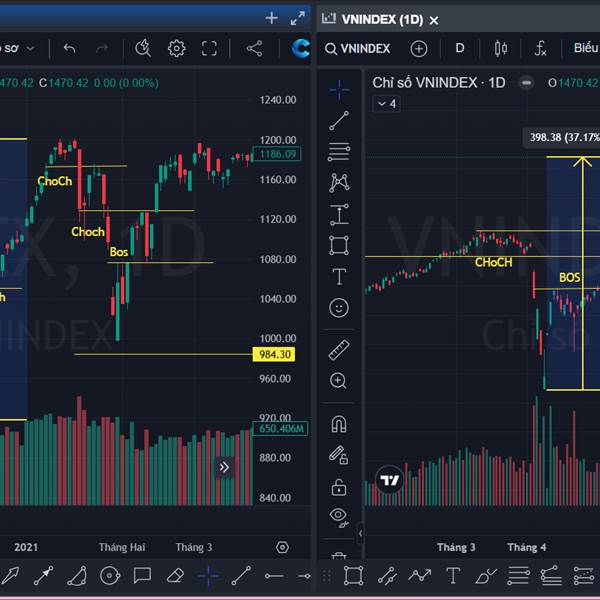Select the horizontal ray tool at bottom
The height and width of the screenshot is (600, 600).
click(305, 576)
